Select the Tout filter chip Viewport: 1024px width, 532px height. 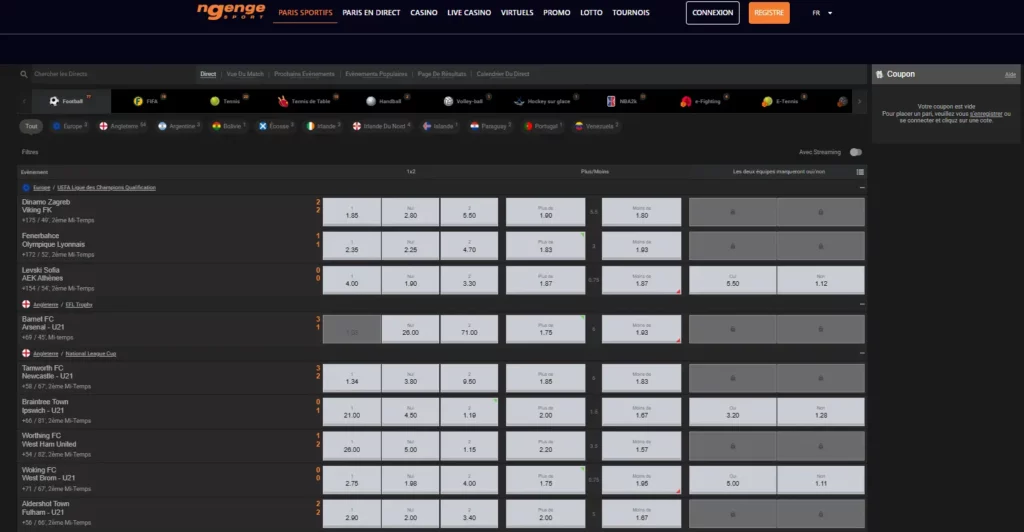tap(31, 126)
